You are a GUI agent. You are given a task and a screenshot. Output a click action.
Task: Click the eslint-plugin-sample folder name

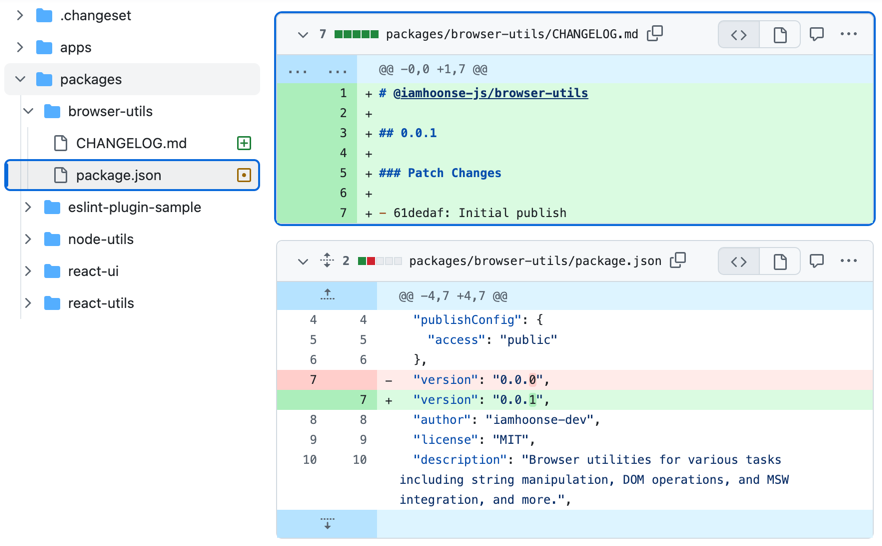pos(134,207)
